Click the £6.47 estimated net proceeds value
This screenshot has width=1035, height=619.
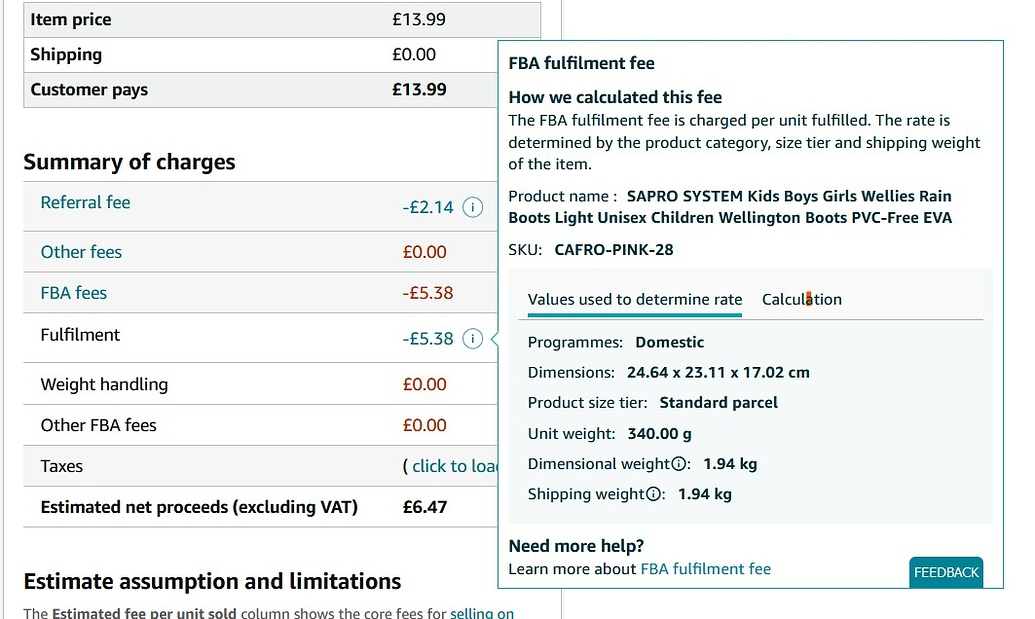[424, 507]
